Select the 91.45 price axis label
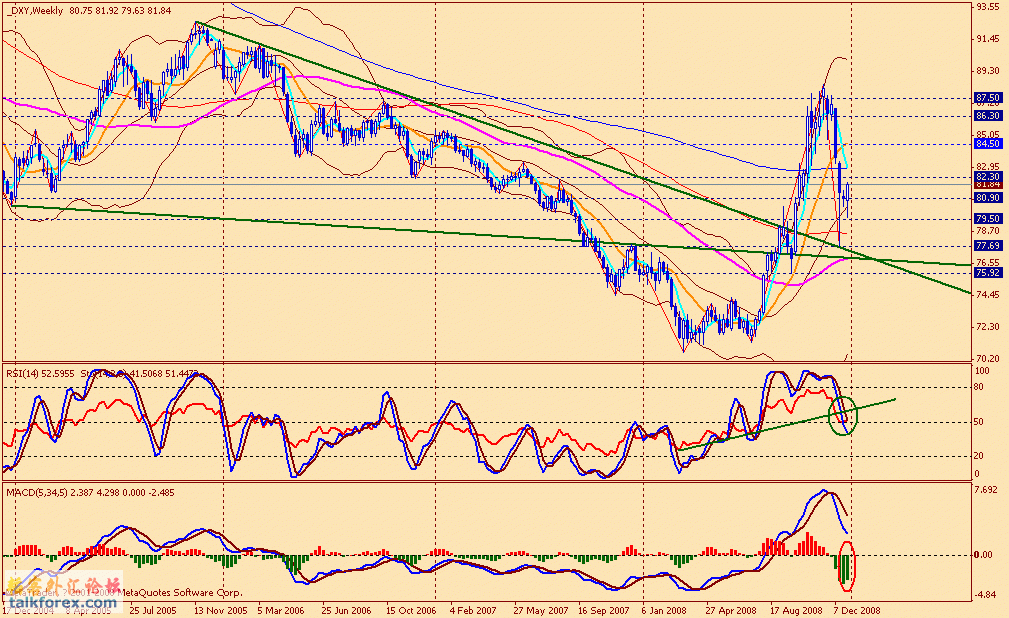The image size is (1009, 618). [x=988, y=39]
